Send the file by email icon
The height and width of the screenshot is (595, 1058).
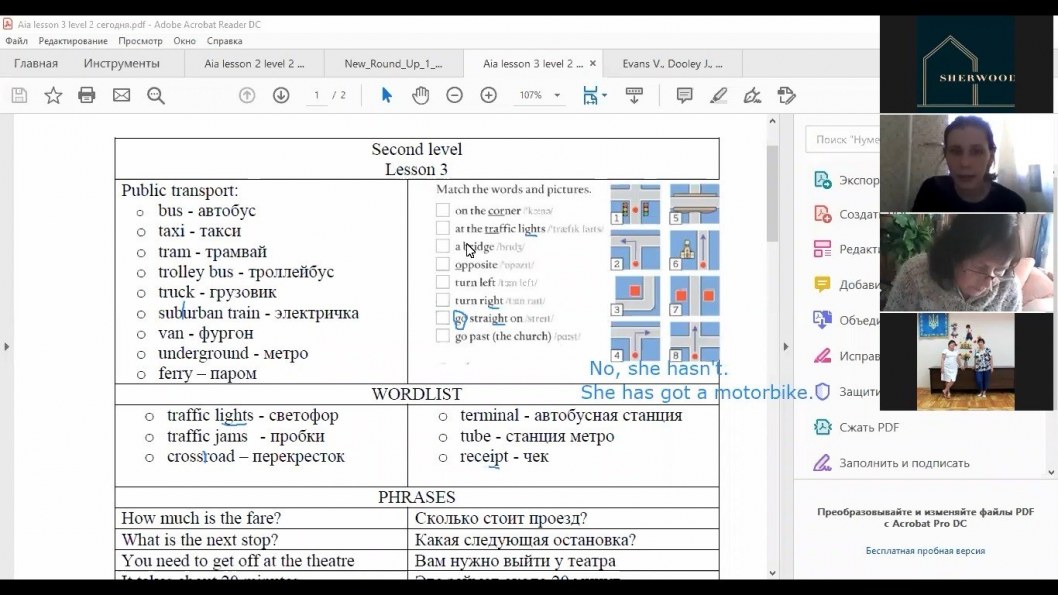click(121, 95)
